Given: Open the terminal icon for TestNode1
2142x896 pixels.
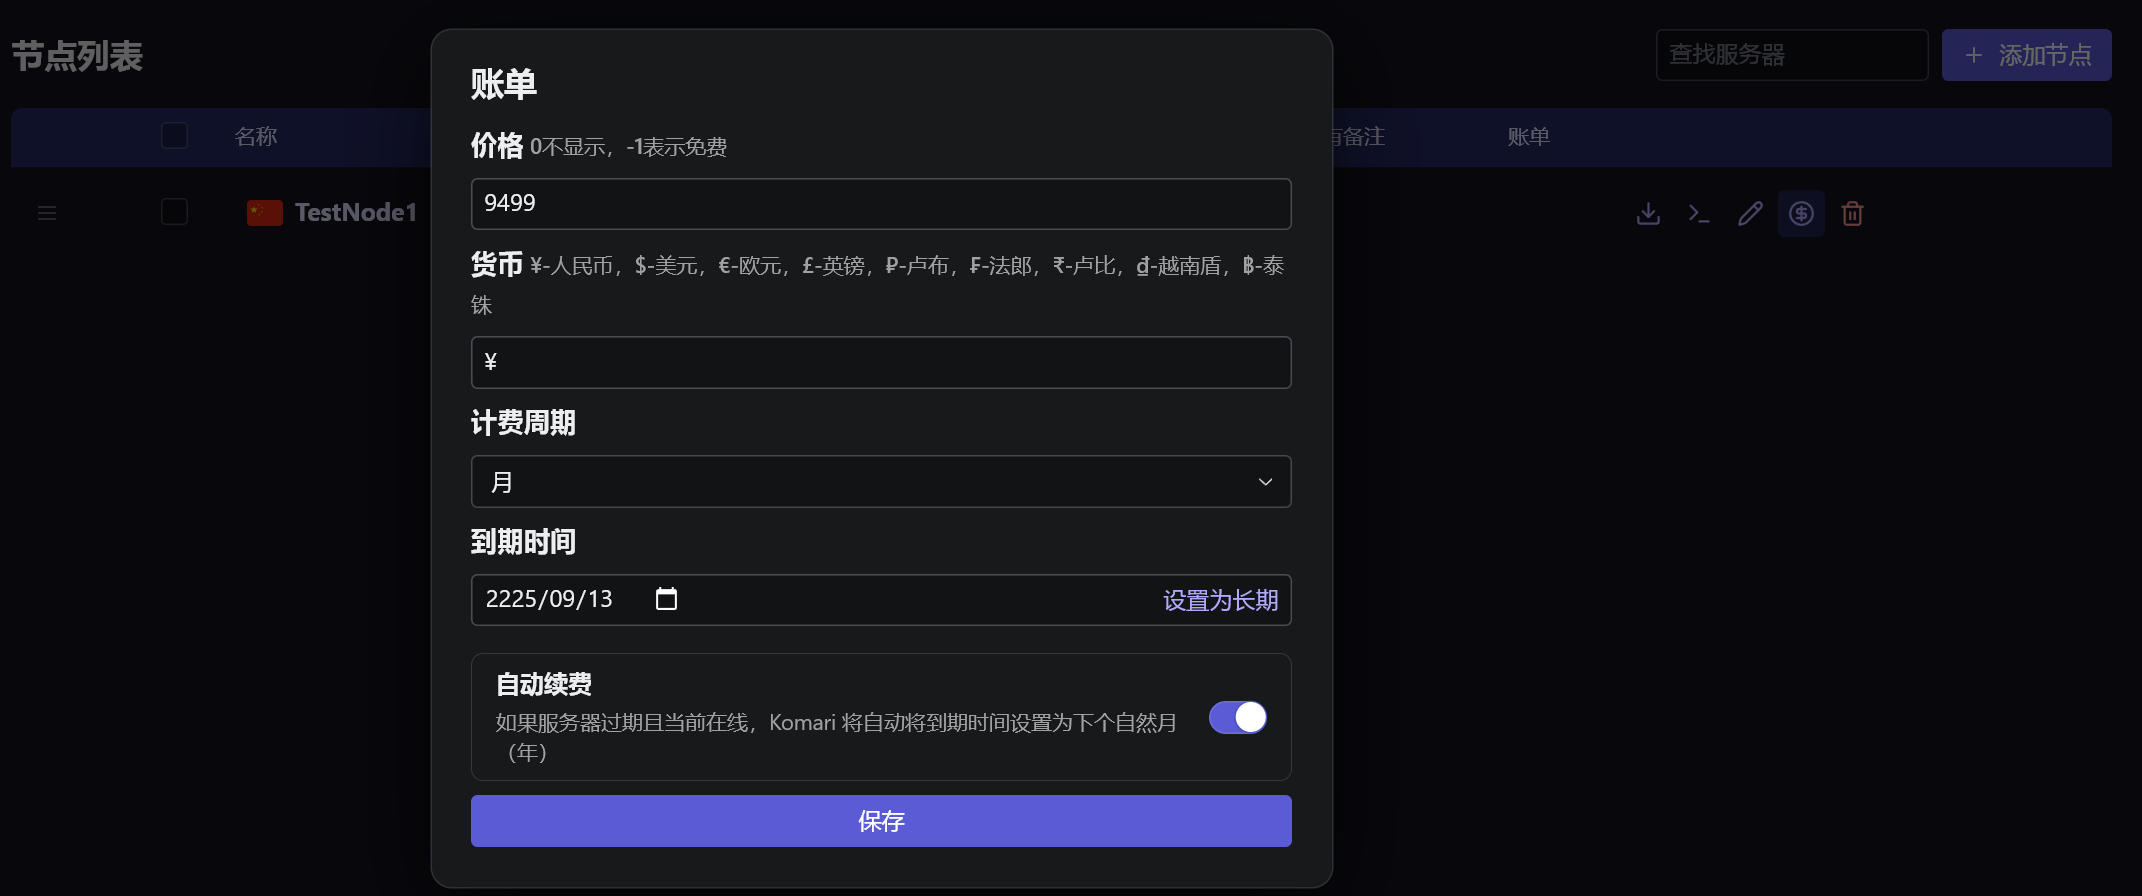Looking at the screenshot, I should pyautogui.click(x=1699, y=213).
